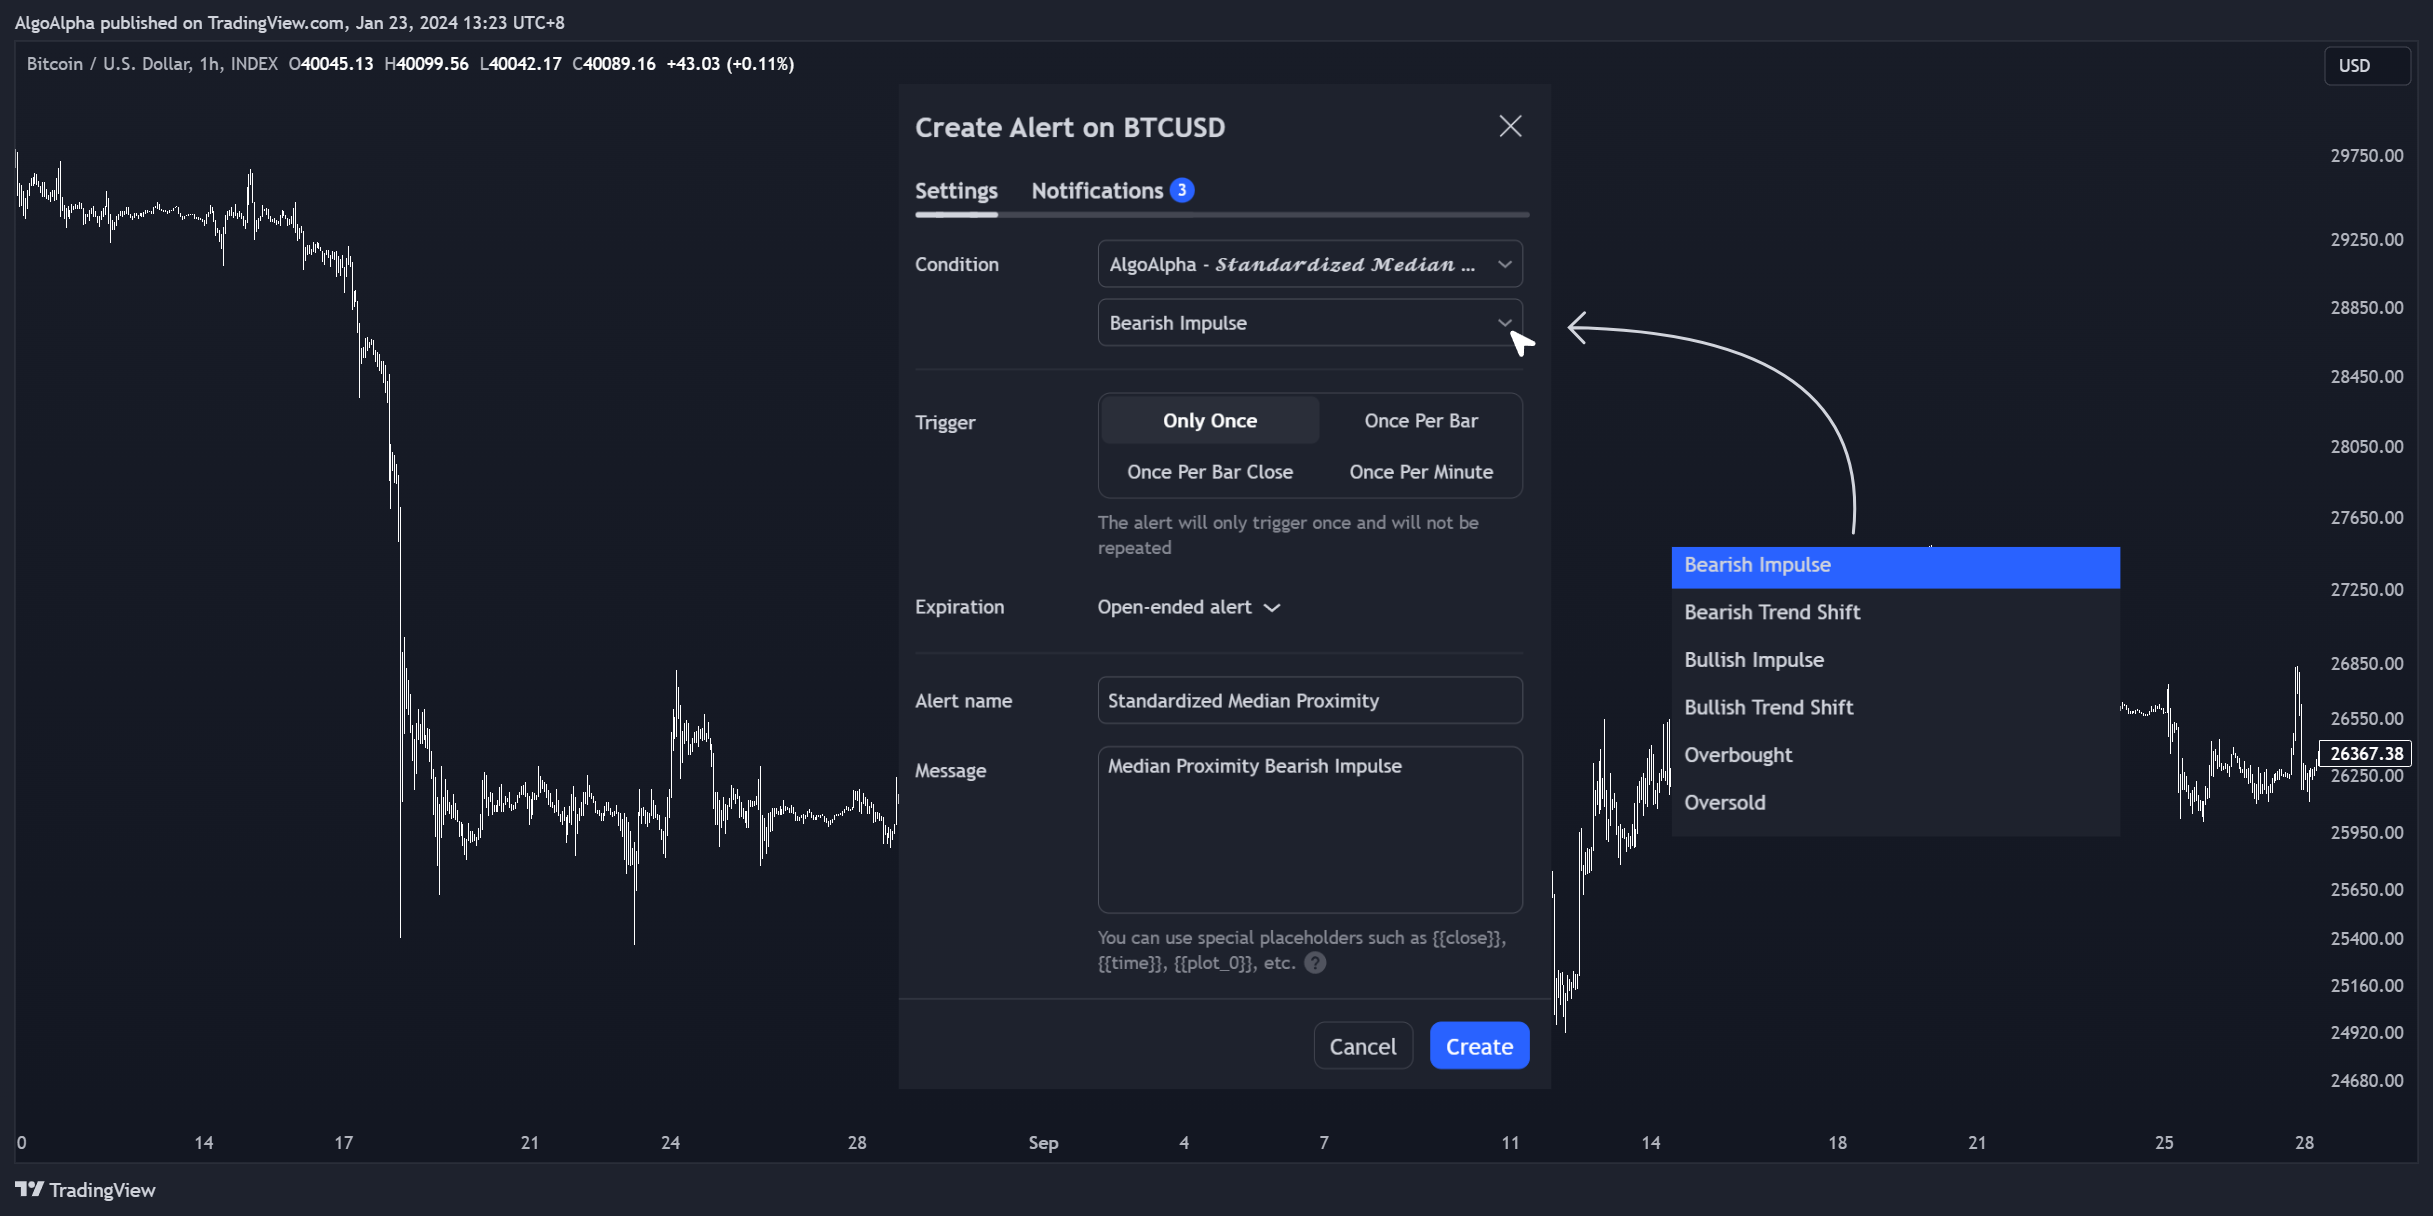This screenshot has height=1216, width=2433.
Task: Open the USD currency selector
Action: (2367, 65)
